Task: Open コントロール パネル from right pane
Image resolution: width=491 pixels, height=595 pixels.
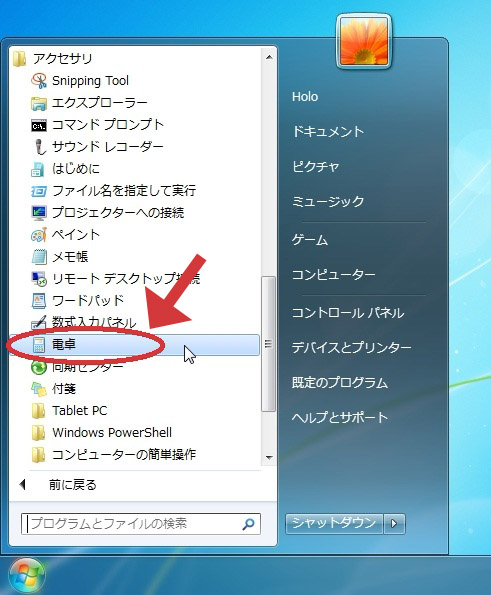Action: pos(348,313)
